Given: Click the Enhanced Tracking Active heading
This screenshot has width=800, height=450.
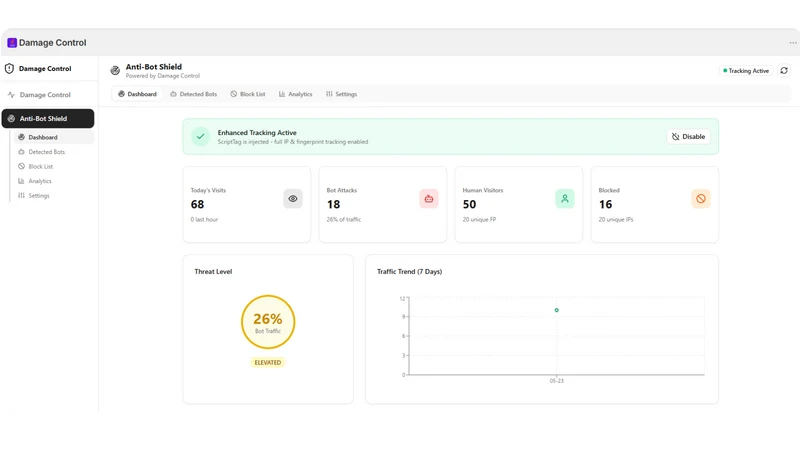Looking at the screenshot, I should (x=257, y=133).
